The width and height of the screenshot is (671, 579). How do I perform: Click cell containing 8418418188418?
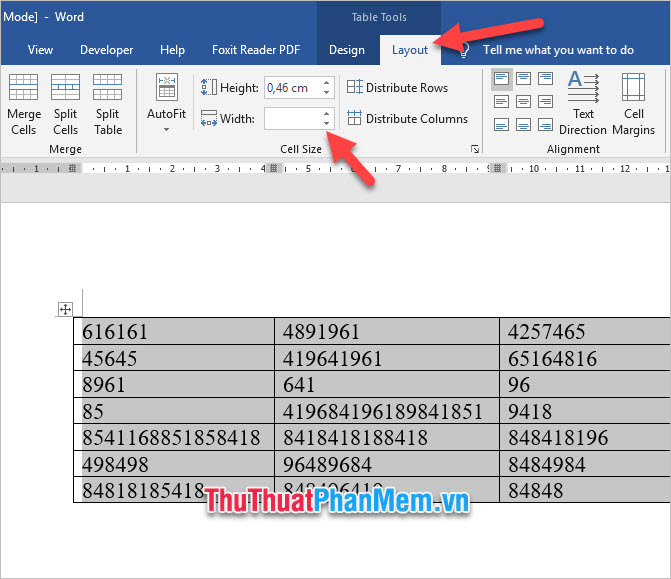(x=387, y=437)
